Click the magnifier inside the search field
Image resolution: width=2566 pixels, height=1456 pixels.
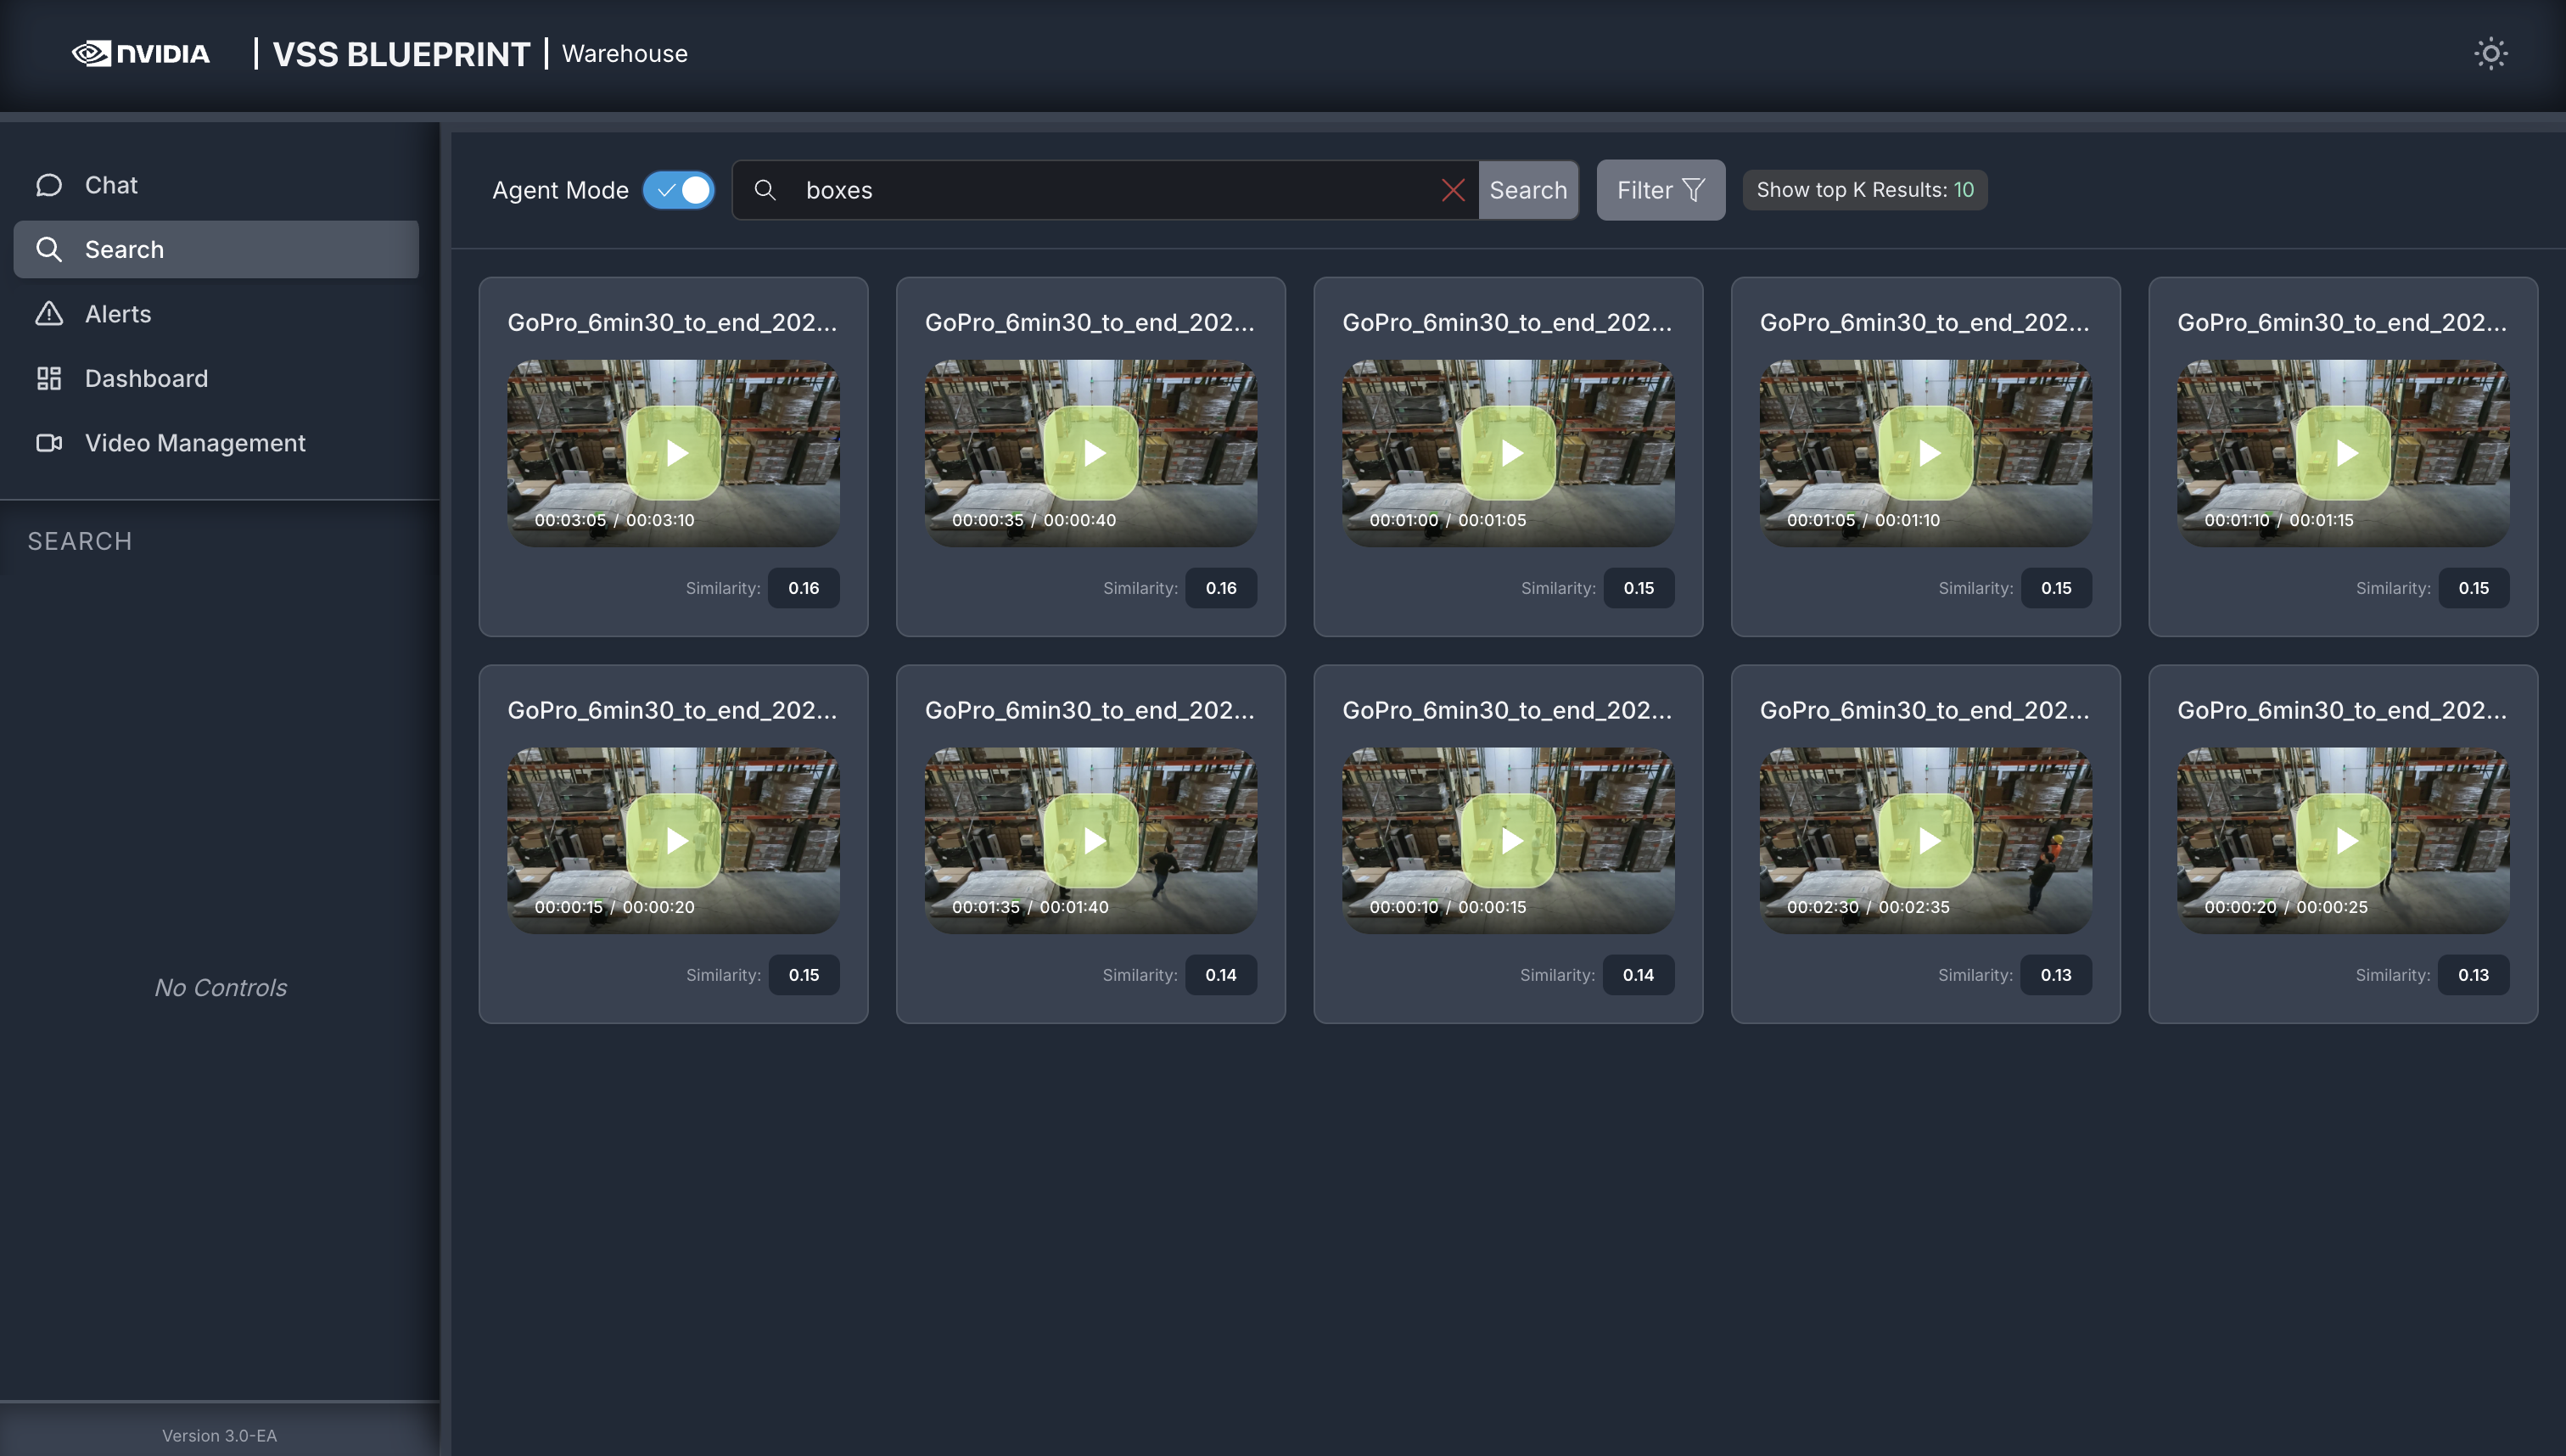click(765, 190)
